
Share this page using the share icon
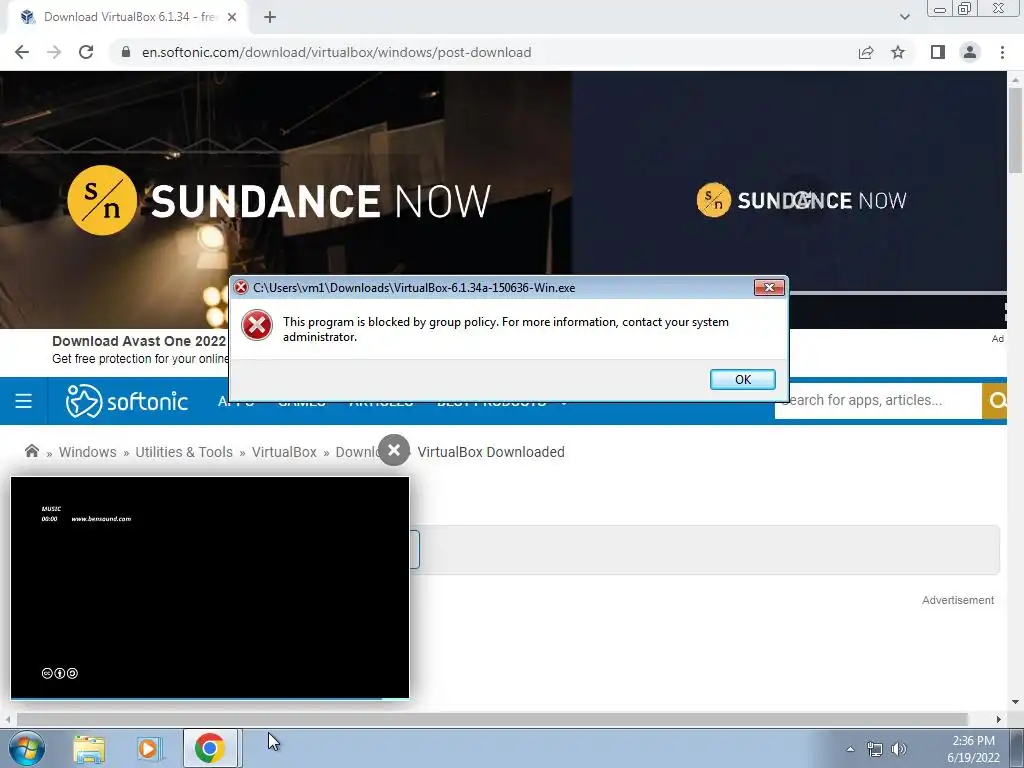[866, 52]
